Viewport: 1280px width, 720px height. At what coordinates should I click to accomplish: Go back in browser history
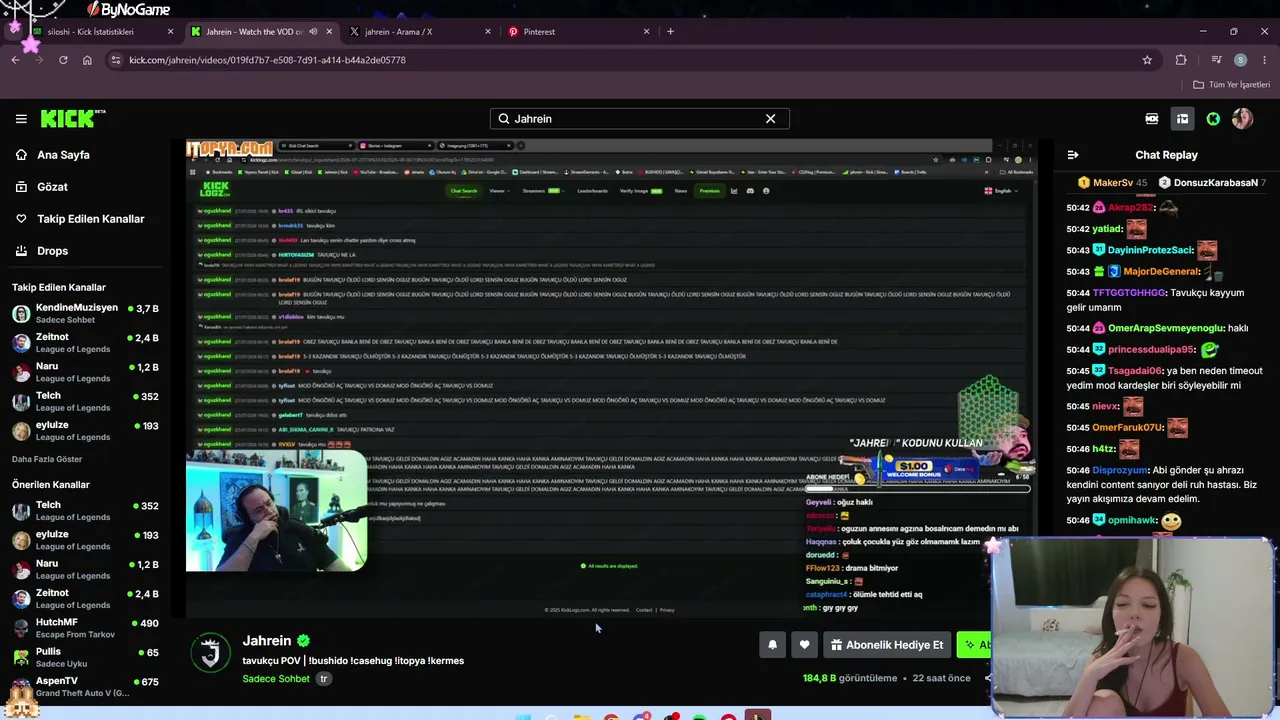15,60
